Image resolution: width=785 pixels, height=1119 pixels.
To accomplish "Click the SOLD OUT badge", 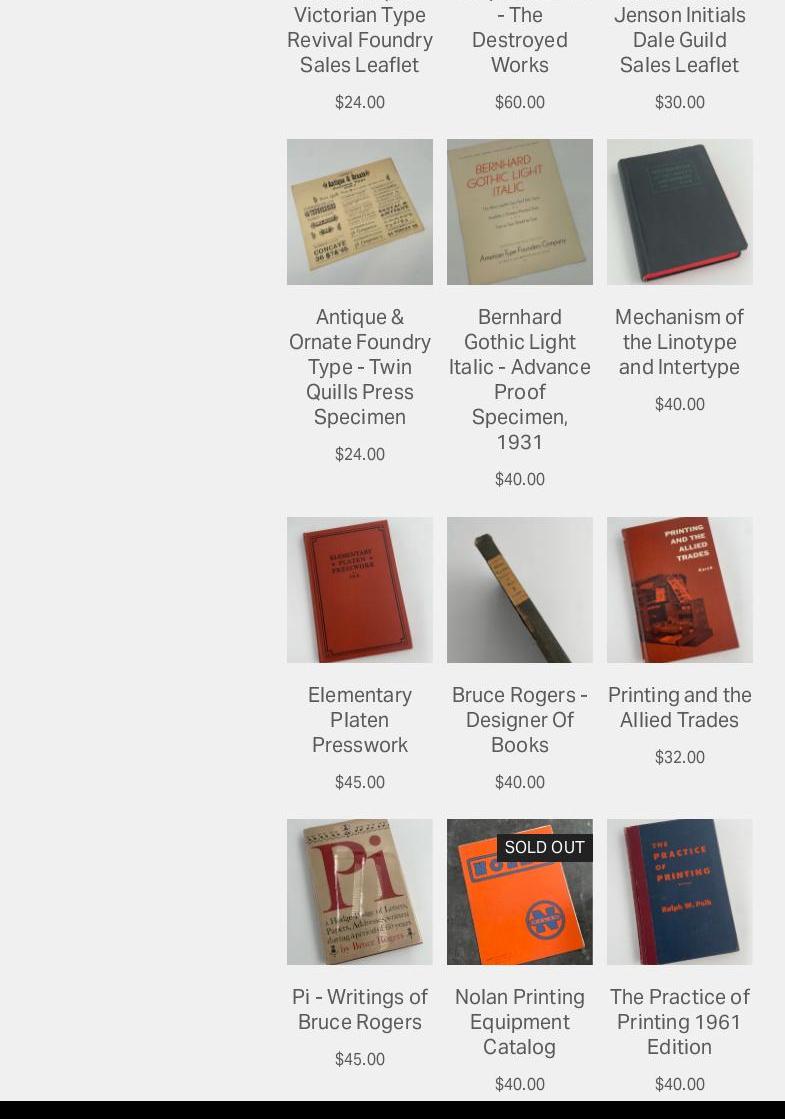I will [545, 847].
